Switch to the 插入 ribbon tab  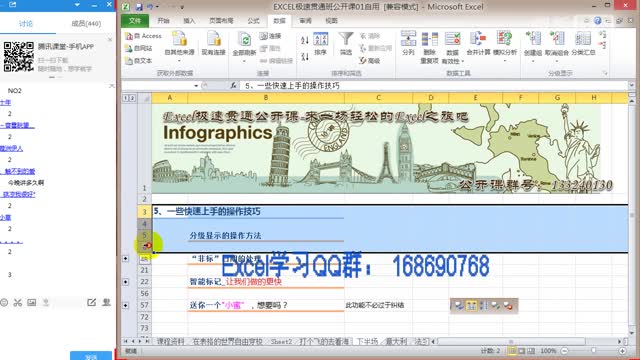coord(189,20)
